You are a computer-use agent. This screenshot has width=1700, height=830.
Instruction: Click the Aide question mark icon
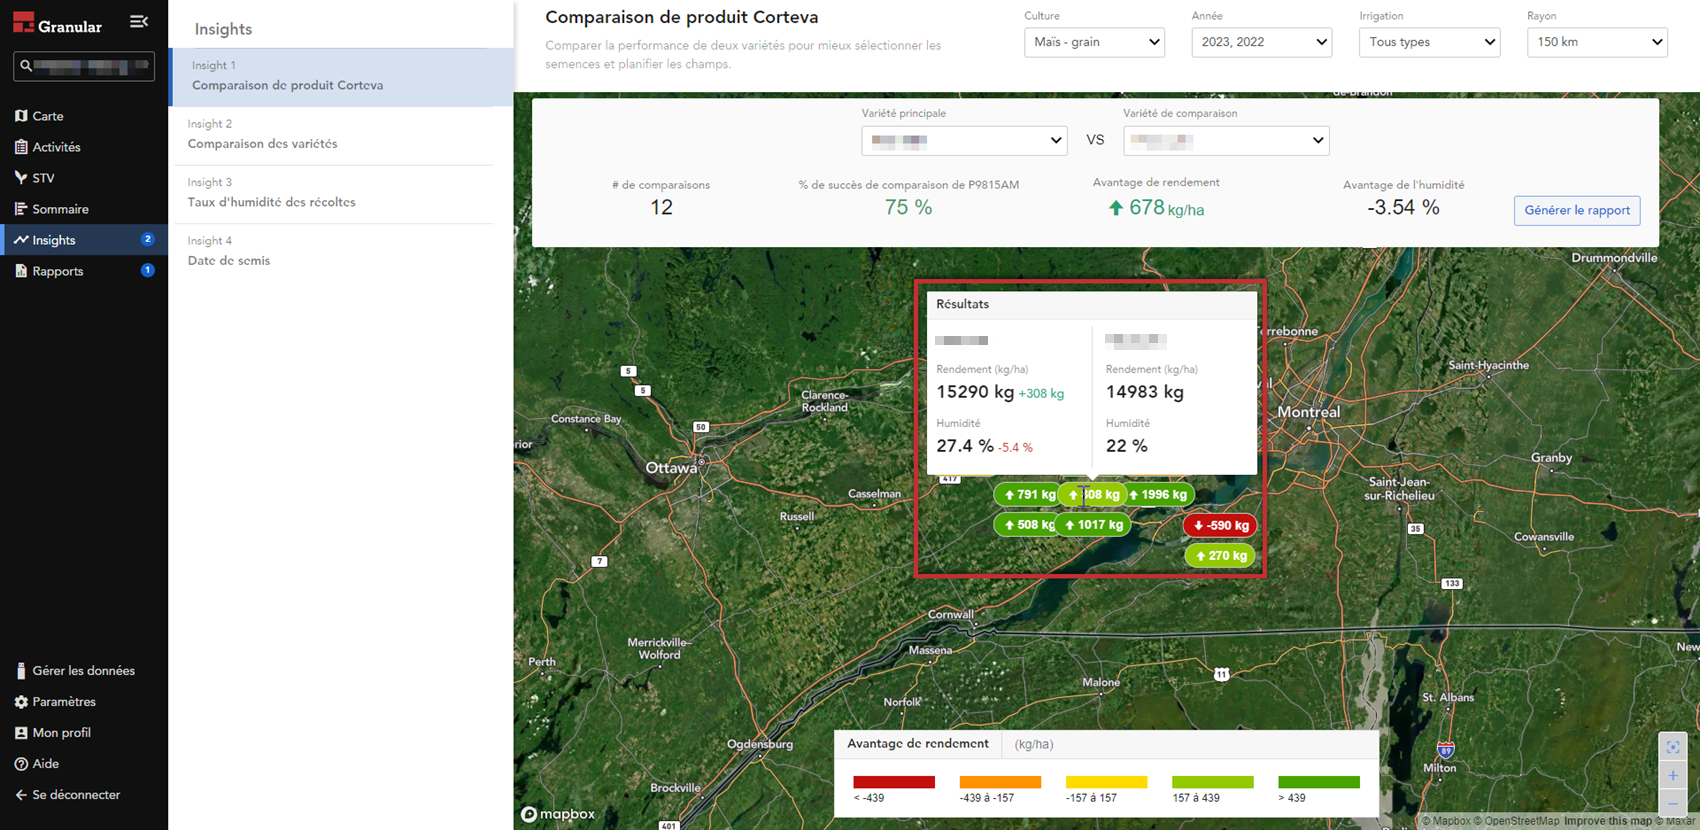[21, 764]
